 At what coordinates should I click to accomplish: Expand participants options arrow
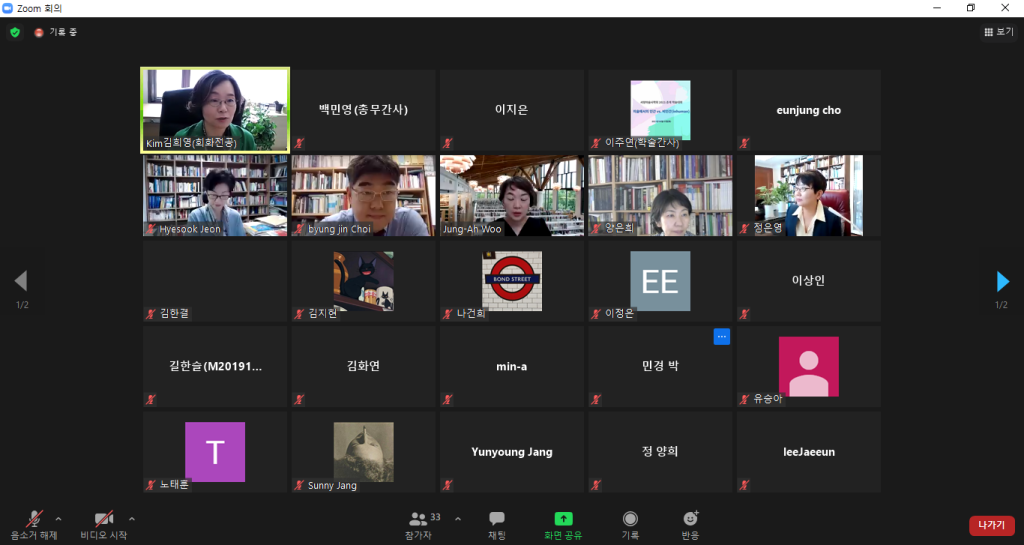click(x=458, y=518)
